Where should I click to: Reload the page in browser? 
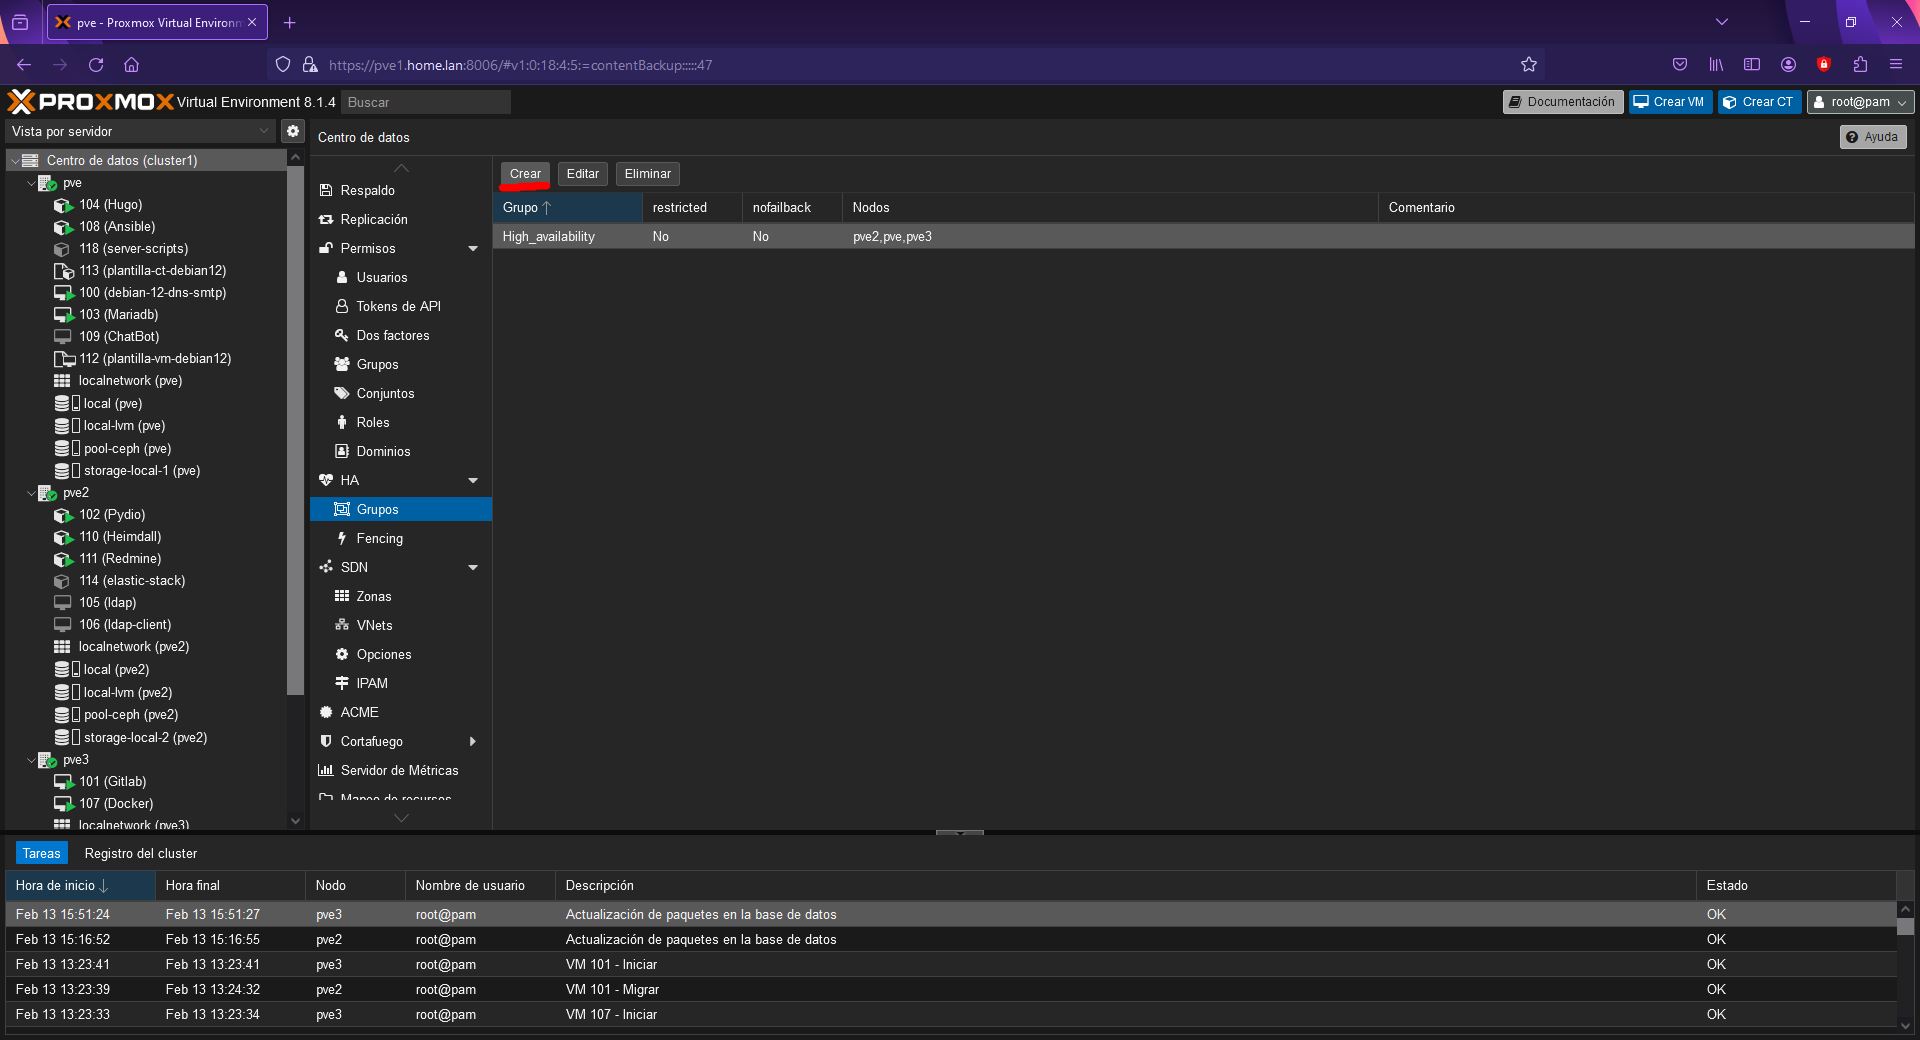pyautogui.click(x=96, y=65)
